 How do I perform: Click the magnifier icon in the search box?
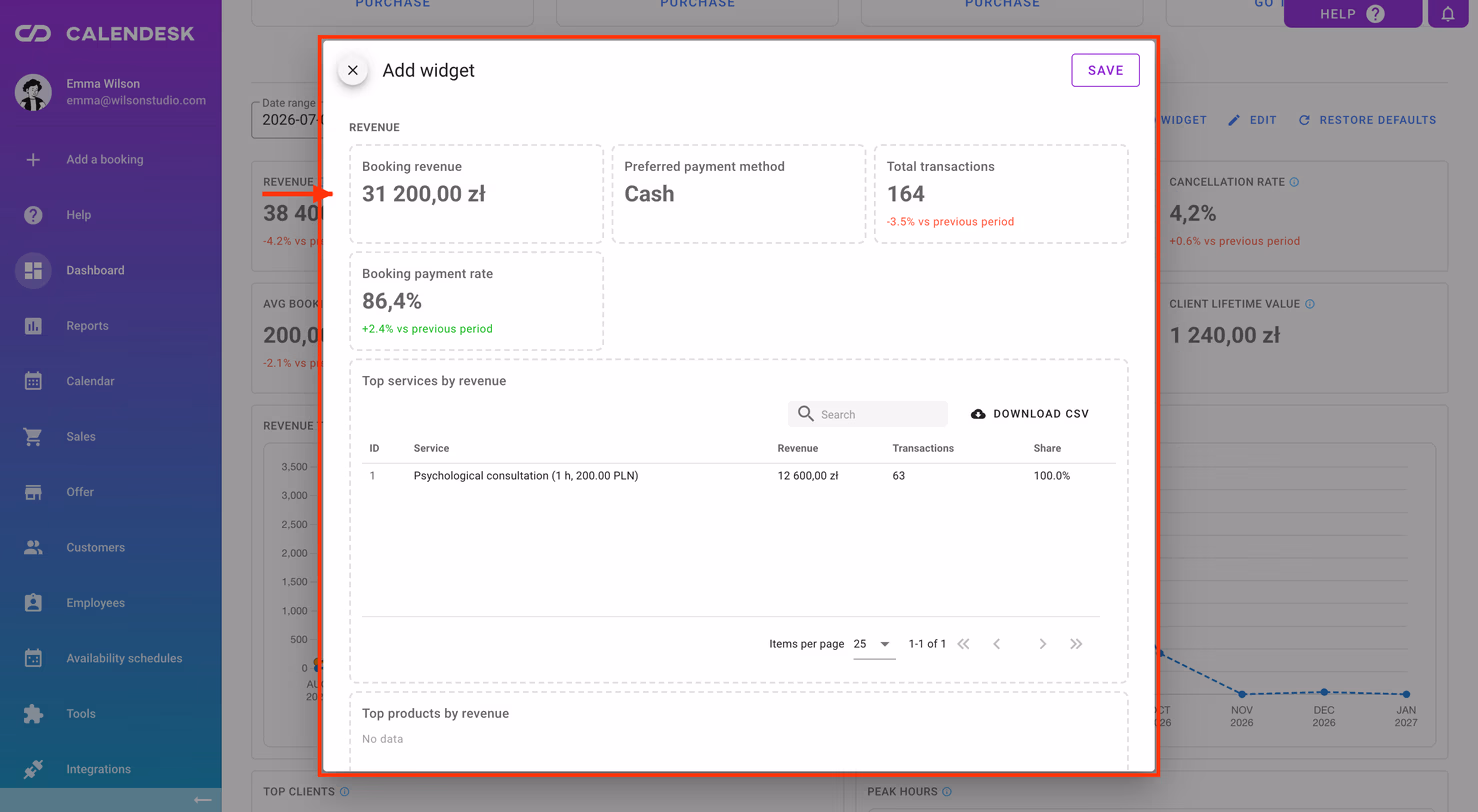coord(806,414)
